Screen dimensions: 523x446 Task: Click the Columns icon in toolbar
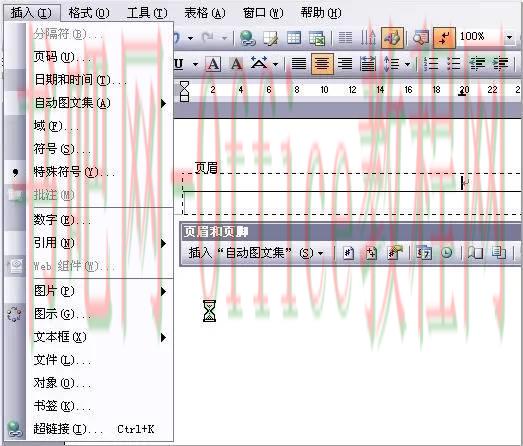(345, 38)
